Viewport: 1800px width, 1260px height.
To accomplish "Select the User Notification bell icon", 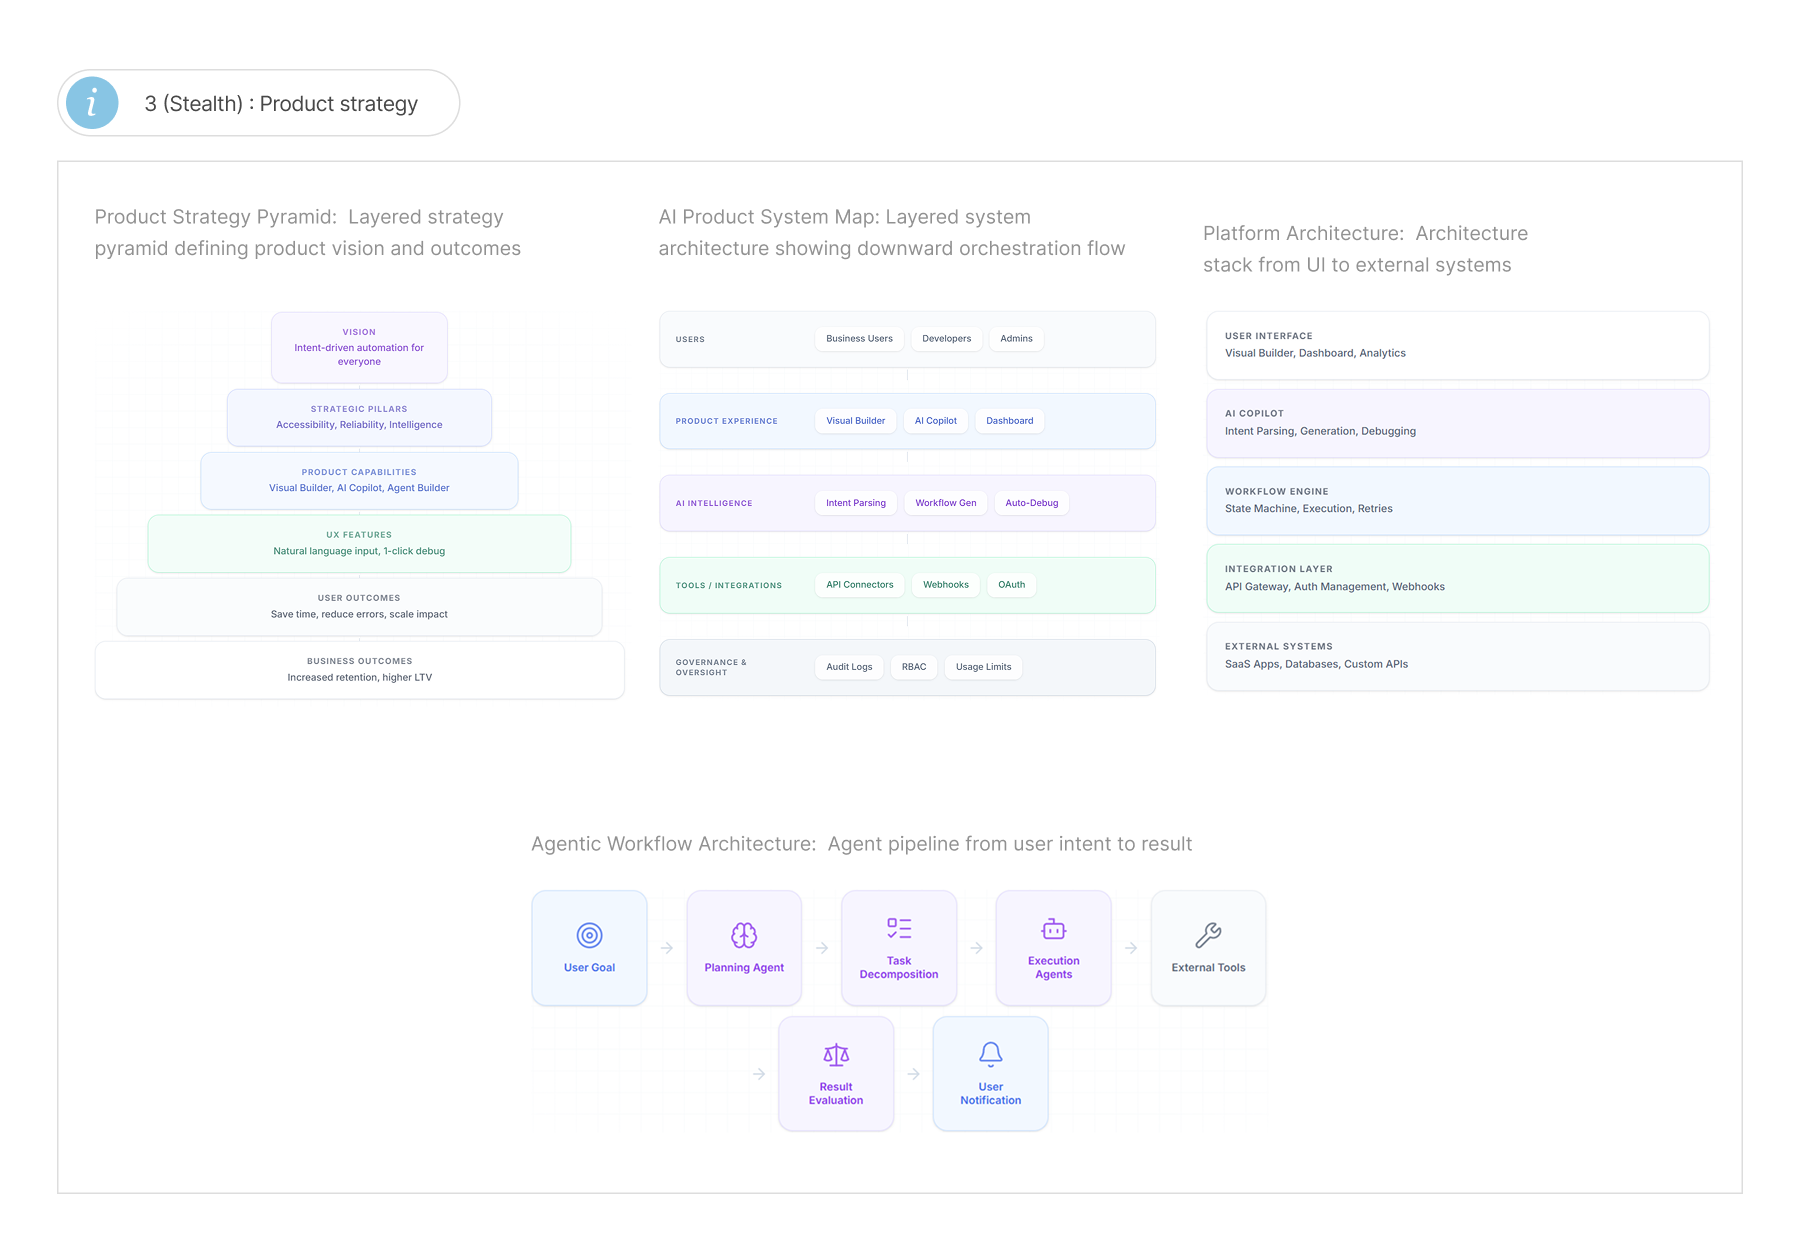I will (x=990, y=1054).
